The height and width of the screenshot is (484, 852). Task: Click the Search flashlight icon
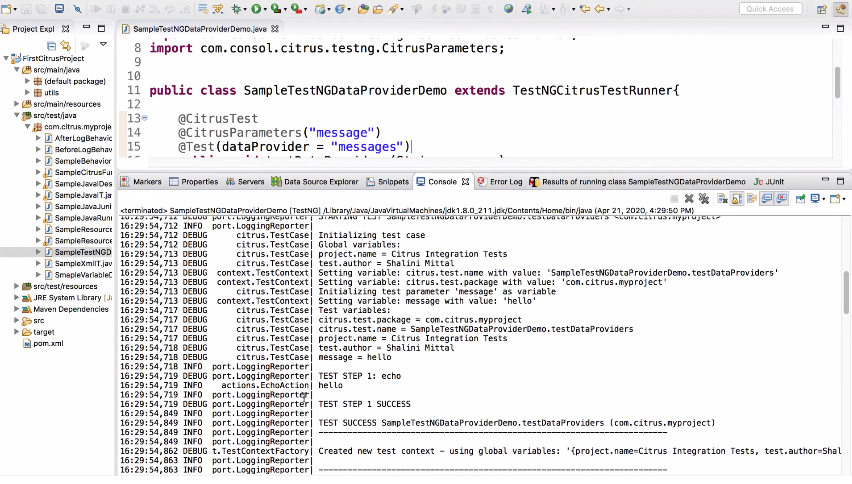[x=393, y=9]
